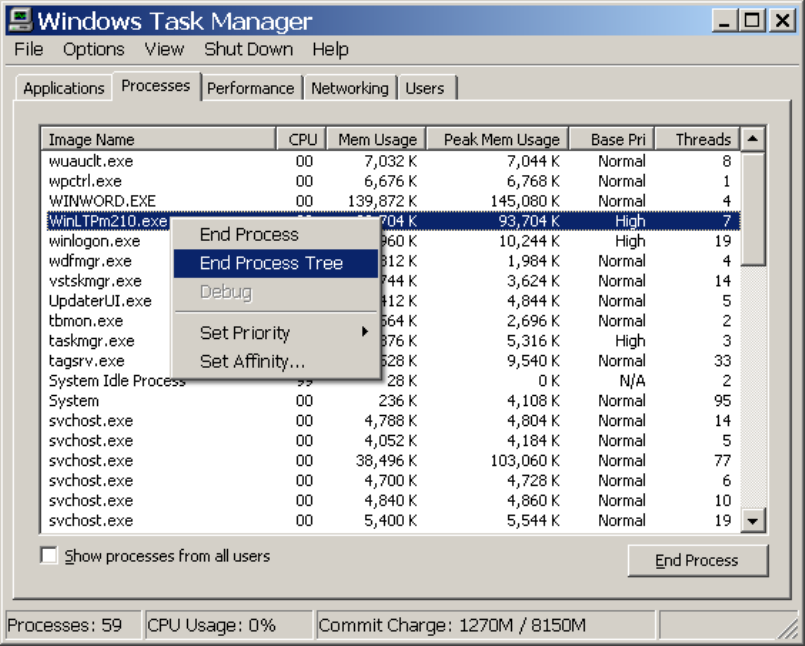This screenshot has height=646, width=805.
Task: Click the scrollbar down arrow
Action: [753, 520]
